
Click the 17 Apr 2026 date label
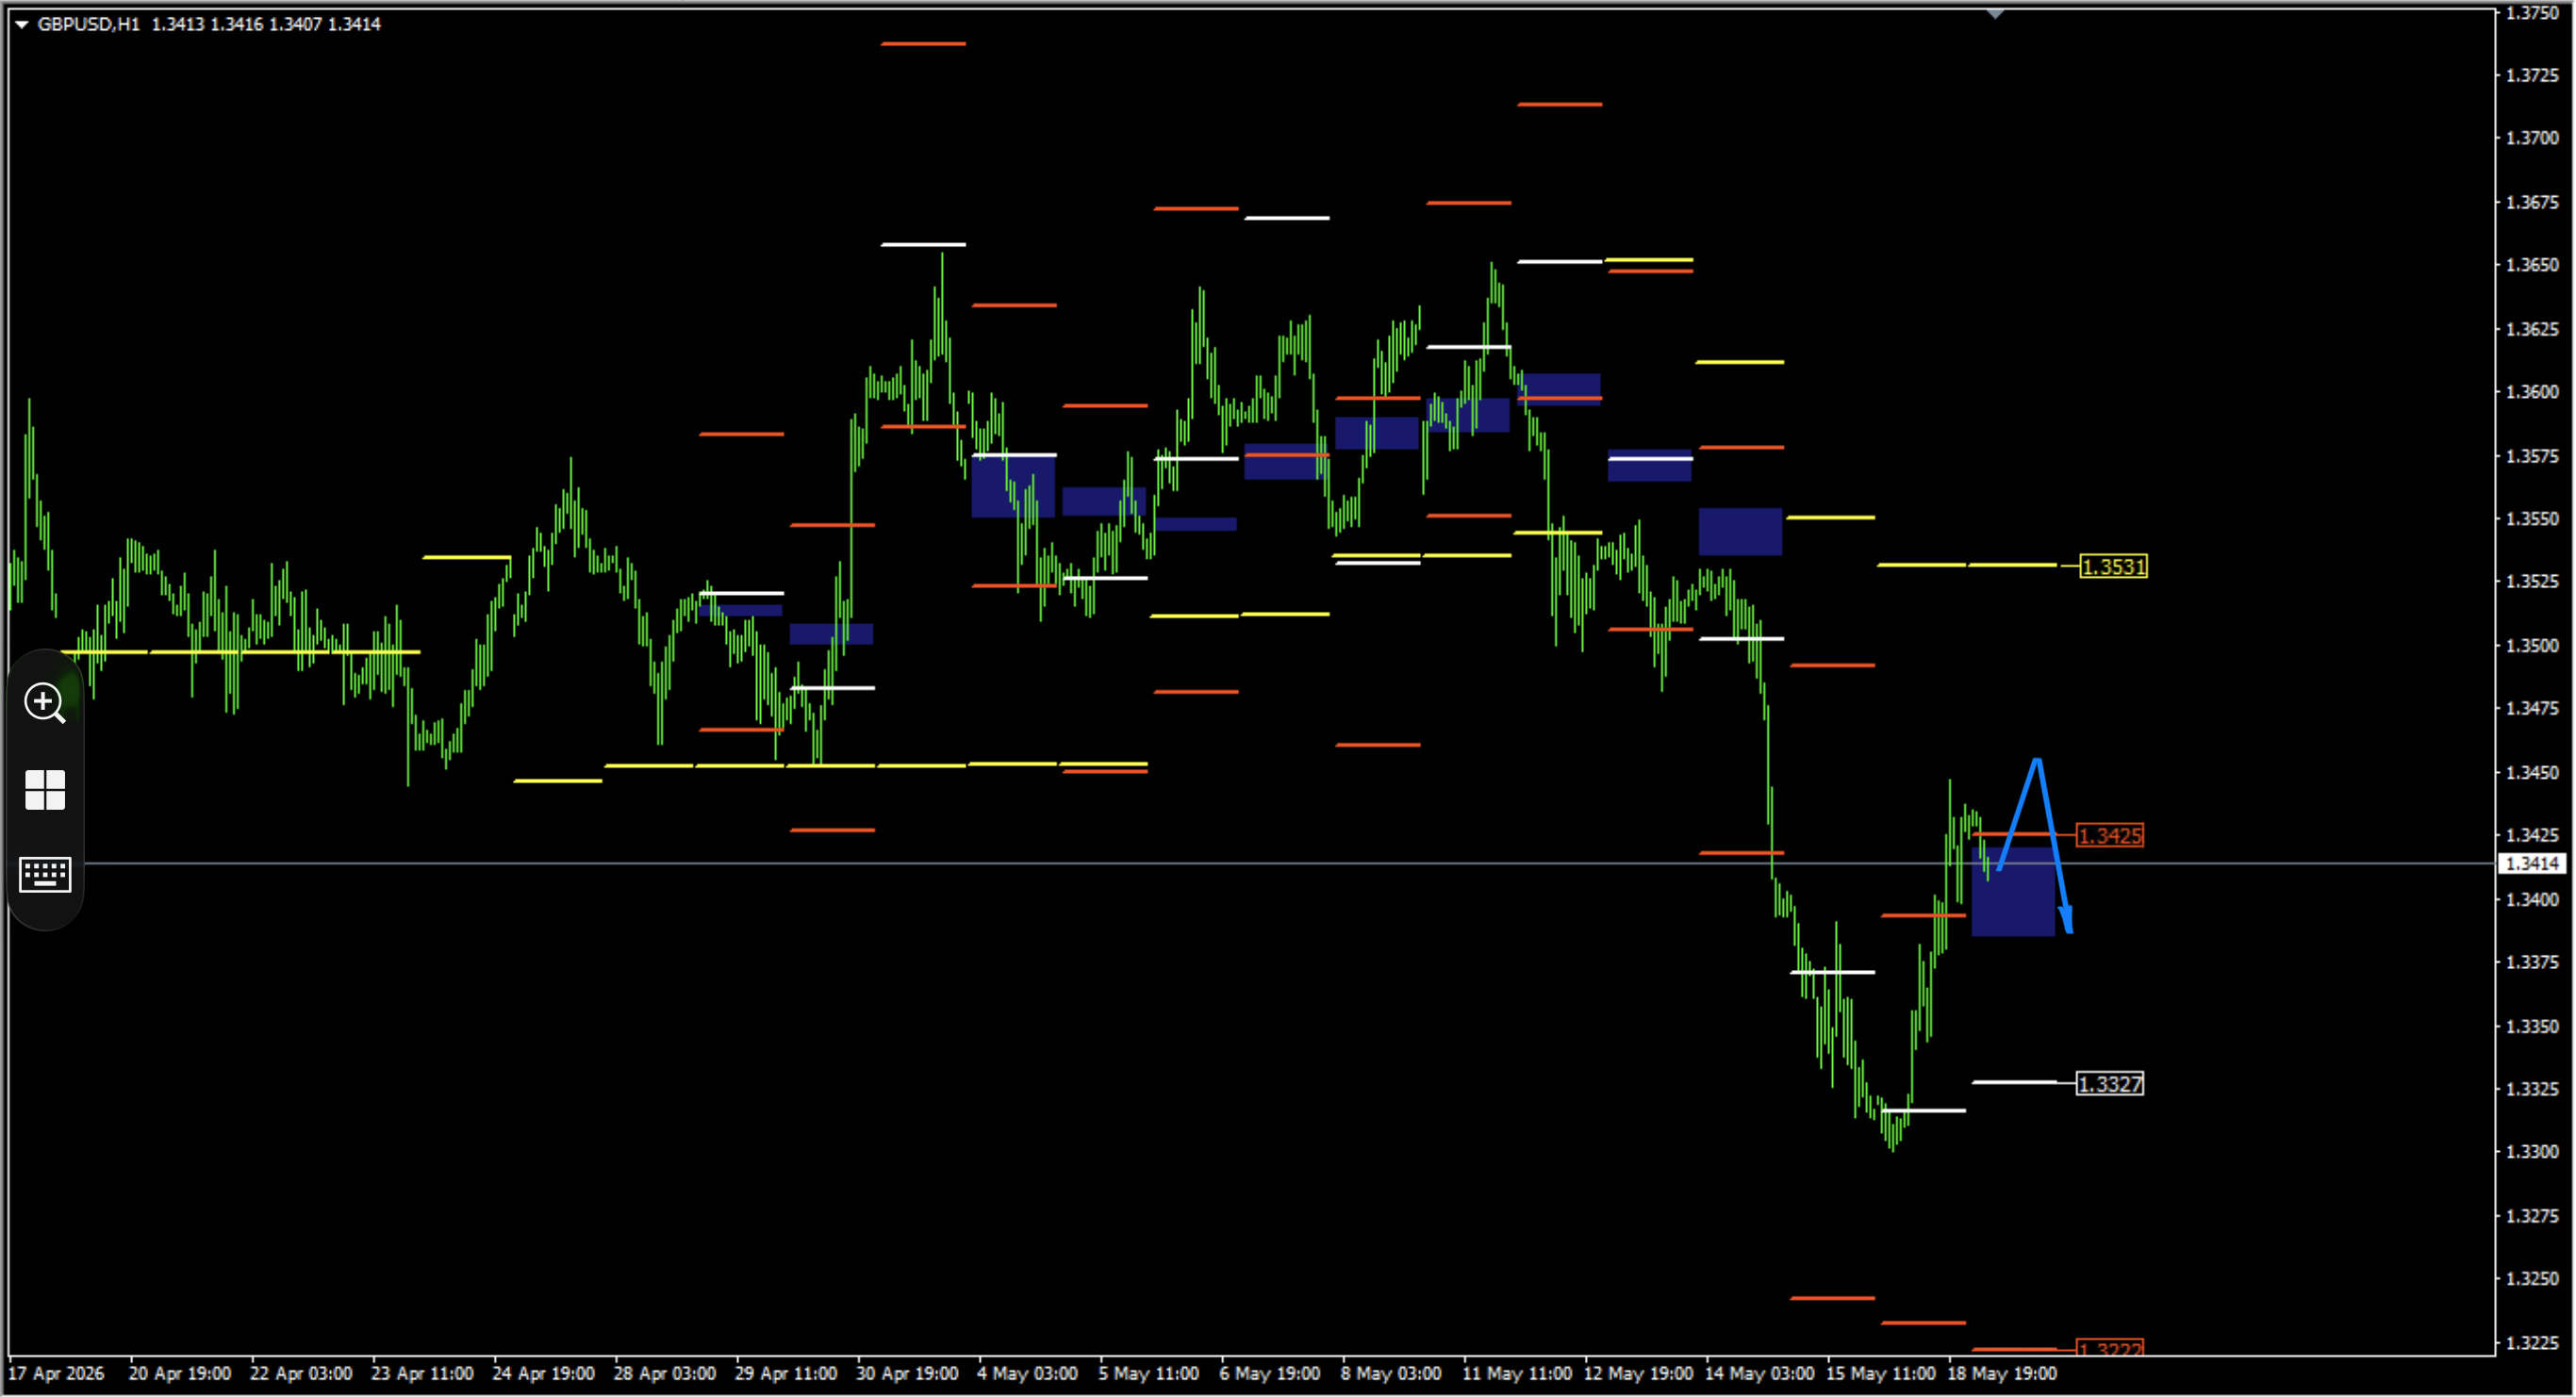pyautogui.click(x=56, y=1374)
